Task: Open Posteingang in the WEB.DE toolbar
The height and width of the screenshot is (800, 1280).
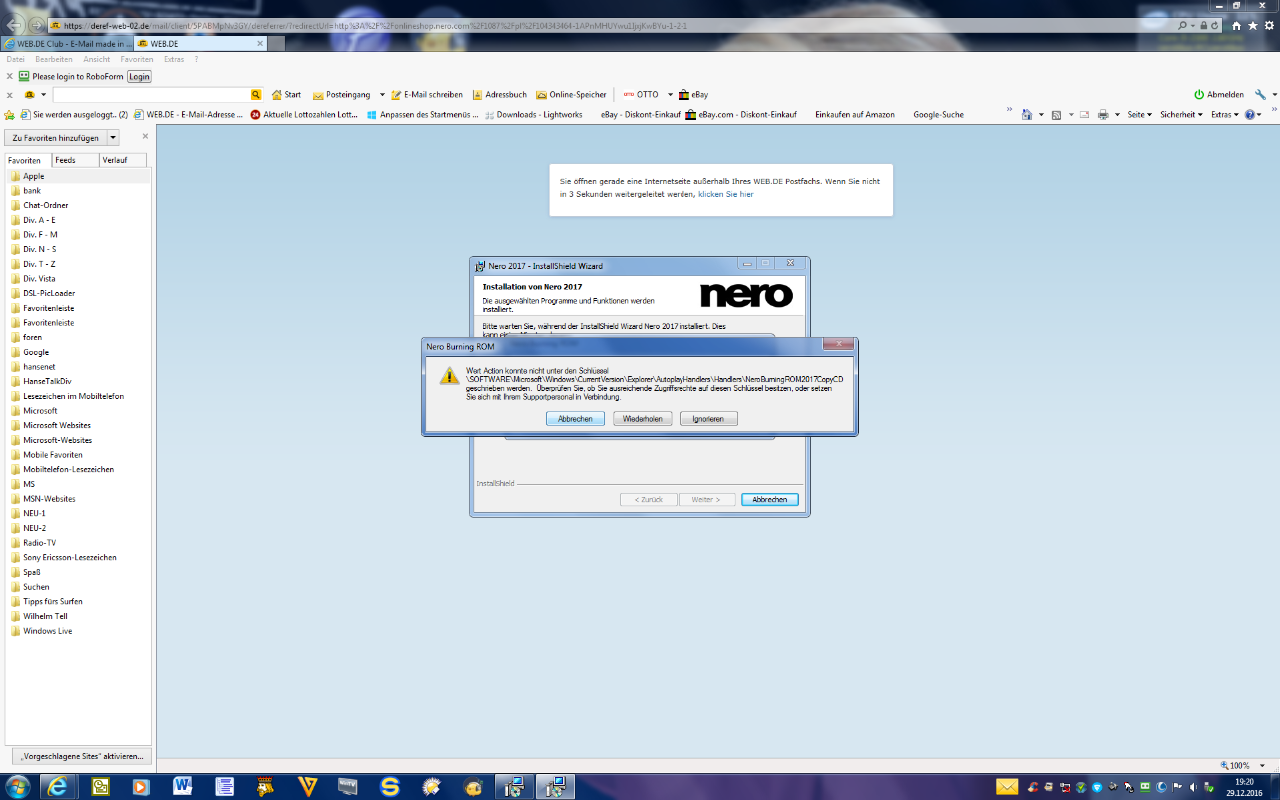Action: tap(342, 94)
